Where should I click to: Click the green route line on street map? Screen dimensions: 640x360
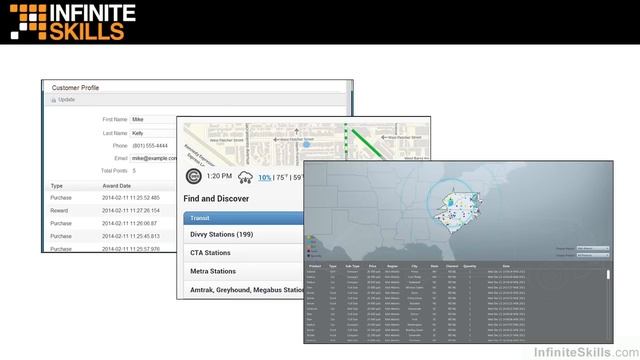click(x=367, y=144)
